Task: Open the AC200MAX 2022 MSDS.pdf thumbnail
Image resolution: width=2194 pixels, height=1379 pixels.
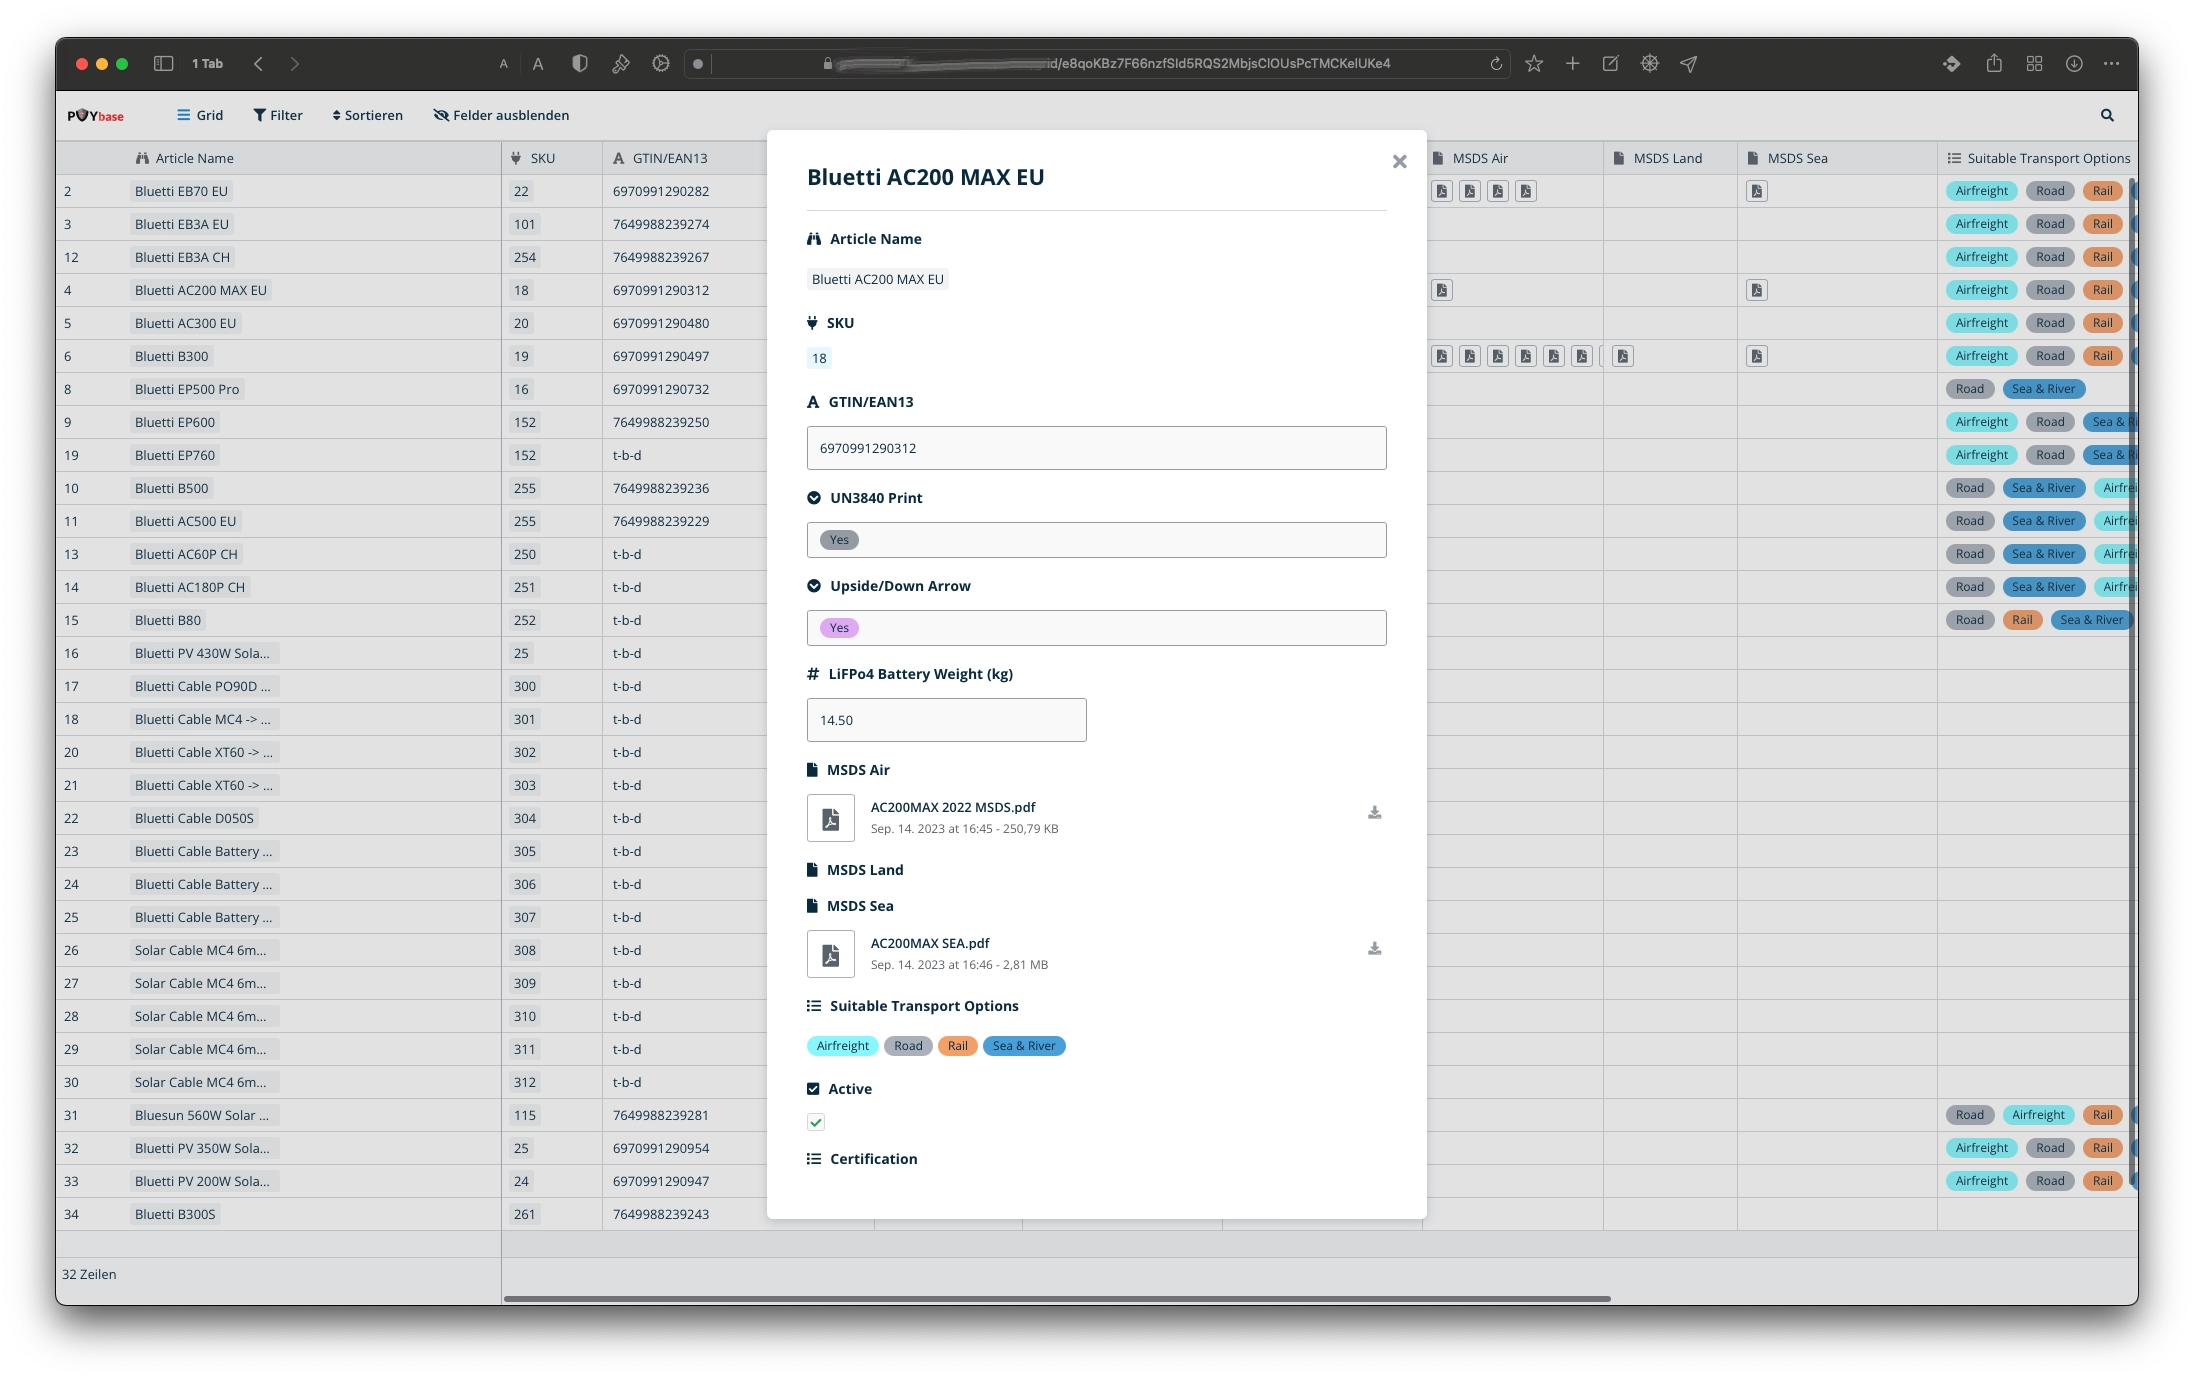Action: (x=831, y=818)
